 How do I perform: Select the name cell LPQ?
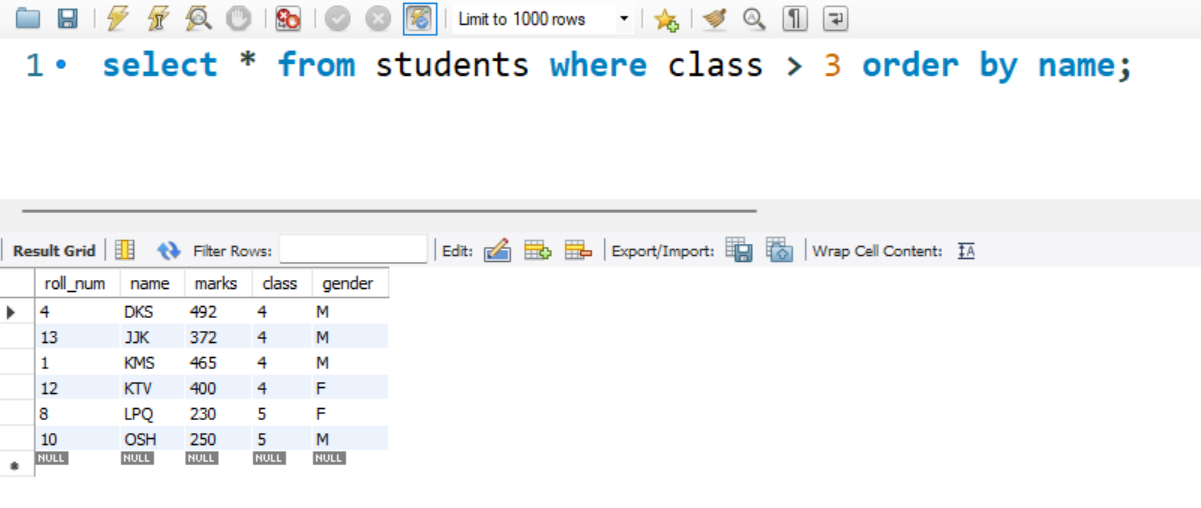point(152,414)
